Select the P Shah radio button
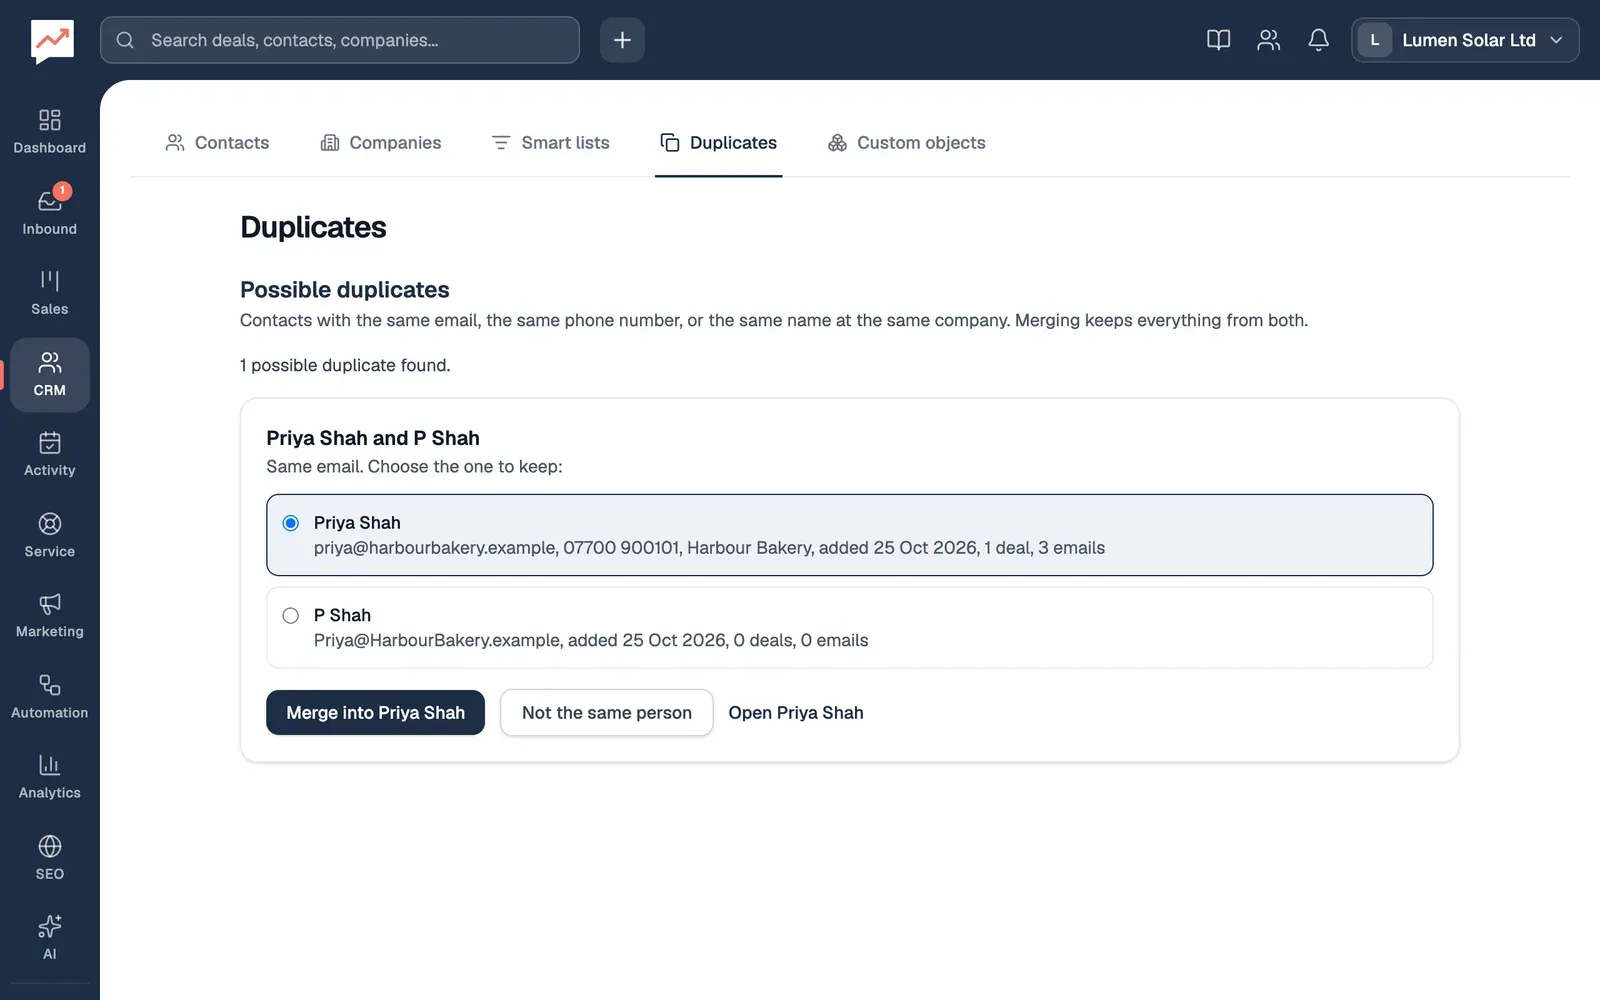1600x1000 pixels. (291, 616)
